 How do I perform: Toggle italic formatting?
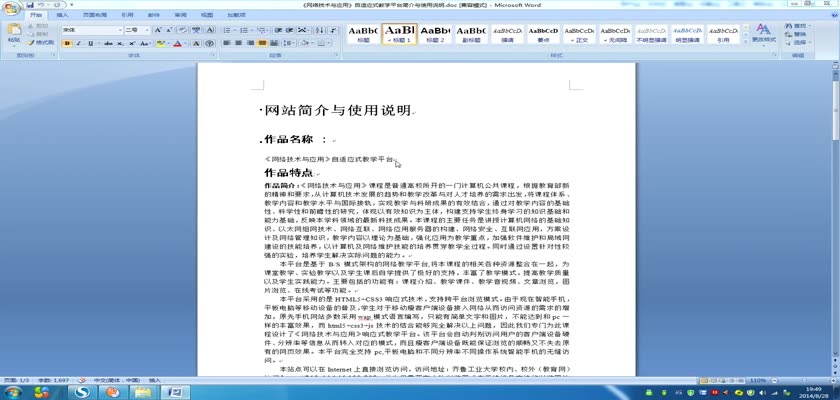tap(79, 44)
